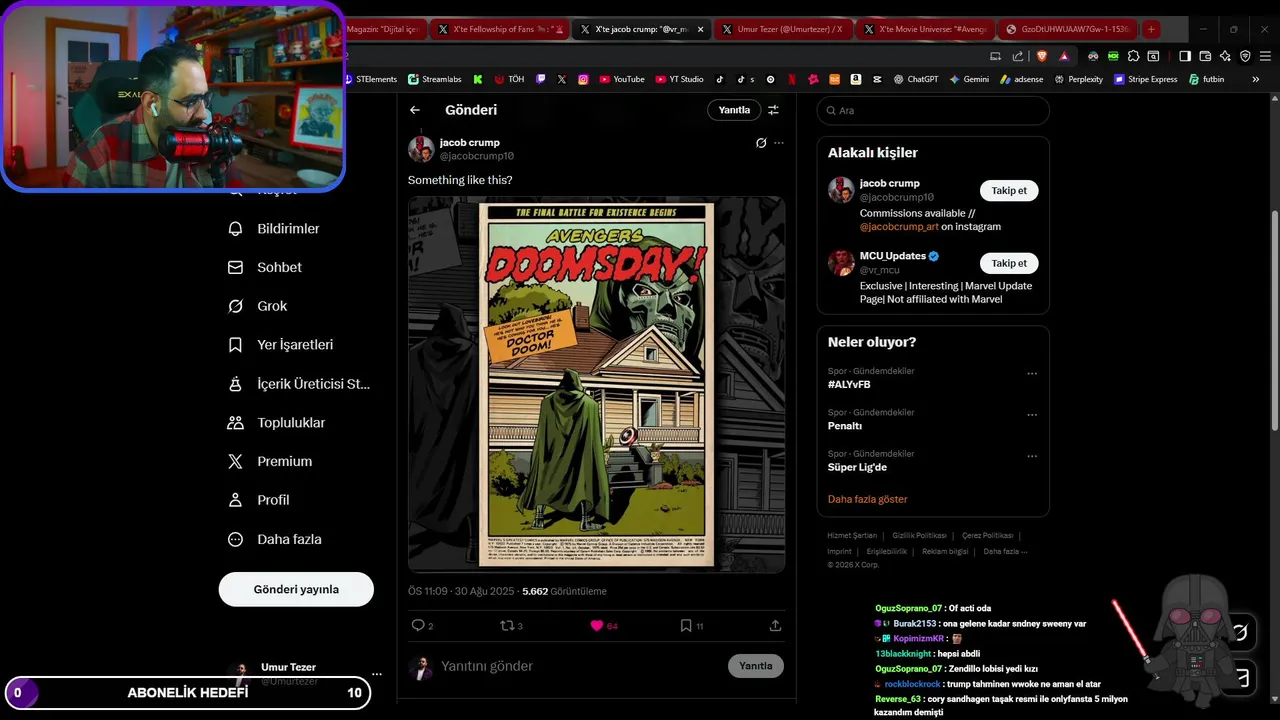Open Umur Tezer account menu dots
The width and height of the screenshot is (1280, 720).
click(x=377, y=674)
